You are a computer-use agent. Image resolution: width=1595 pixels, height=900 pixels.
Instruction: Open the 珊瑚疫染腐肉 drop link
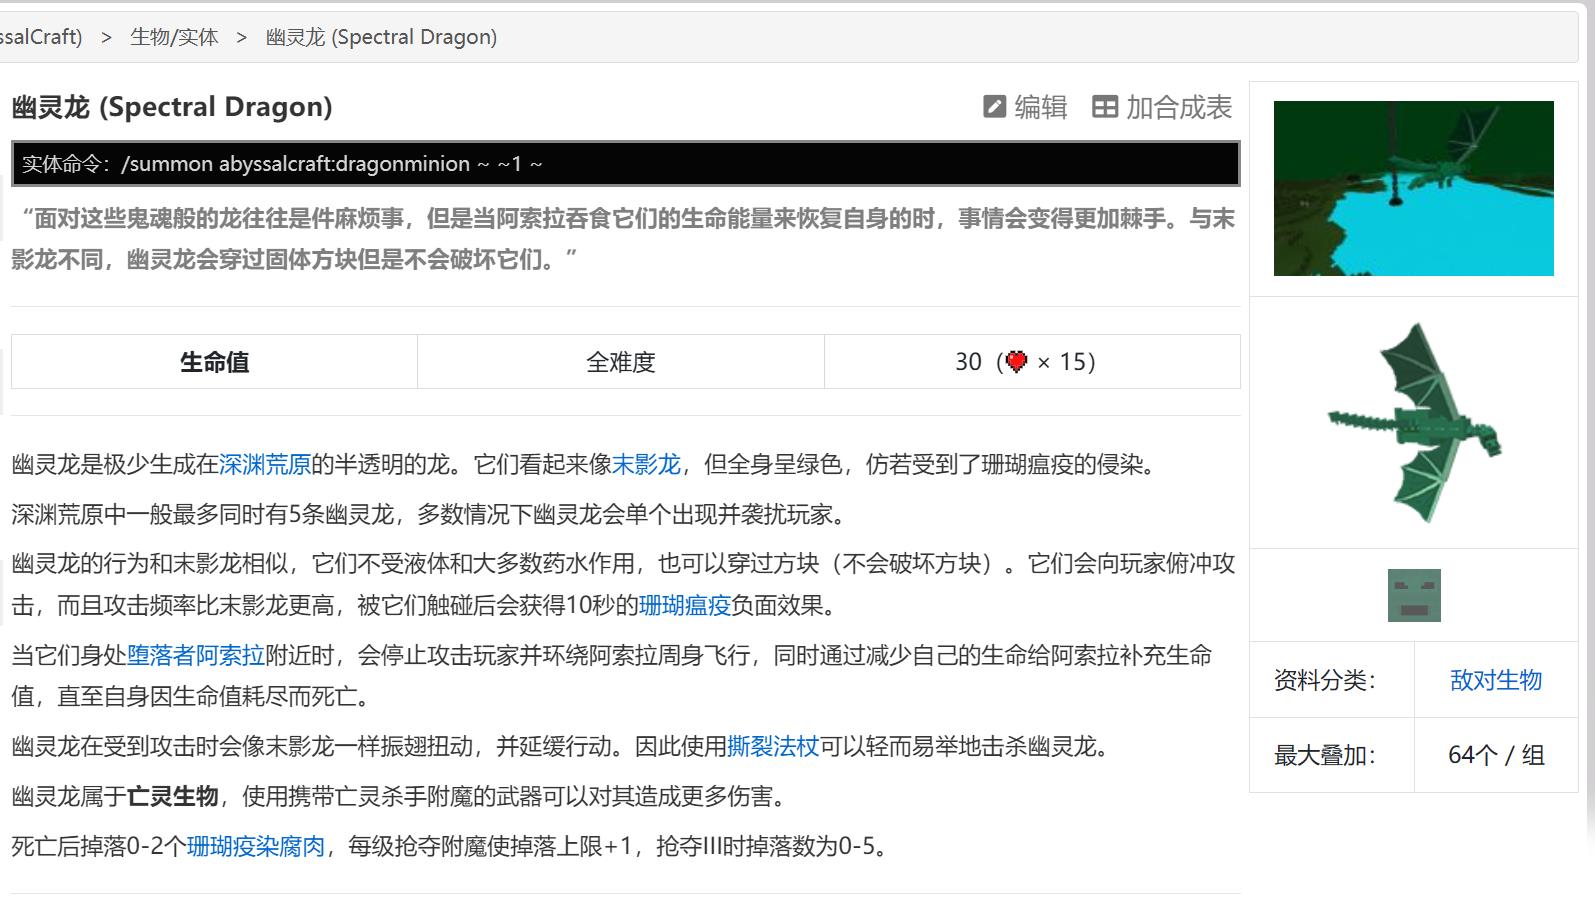click(256, 846)
